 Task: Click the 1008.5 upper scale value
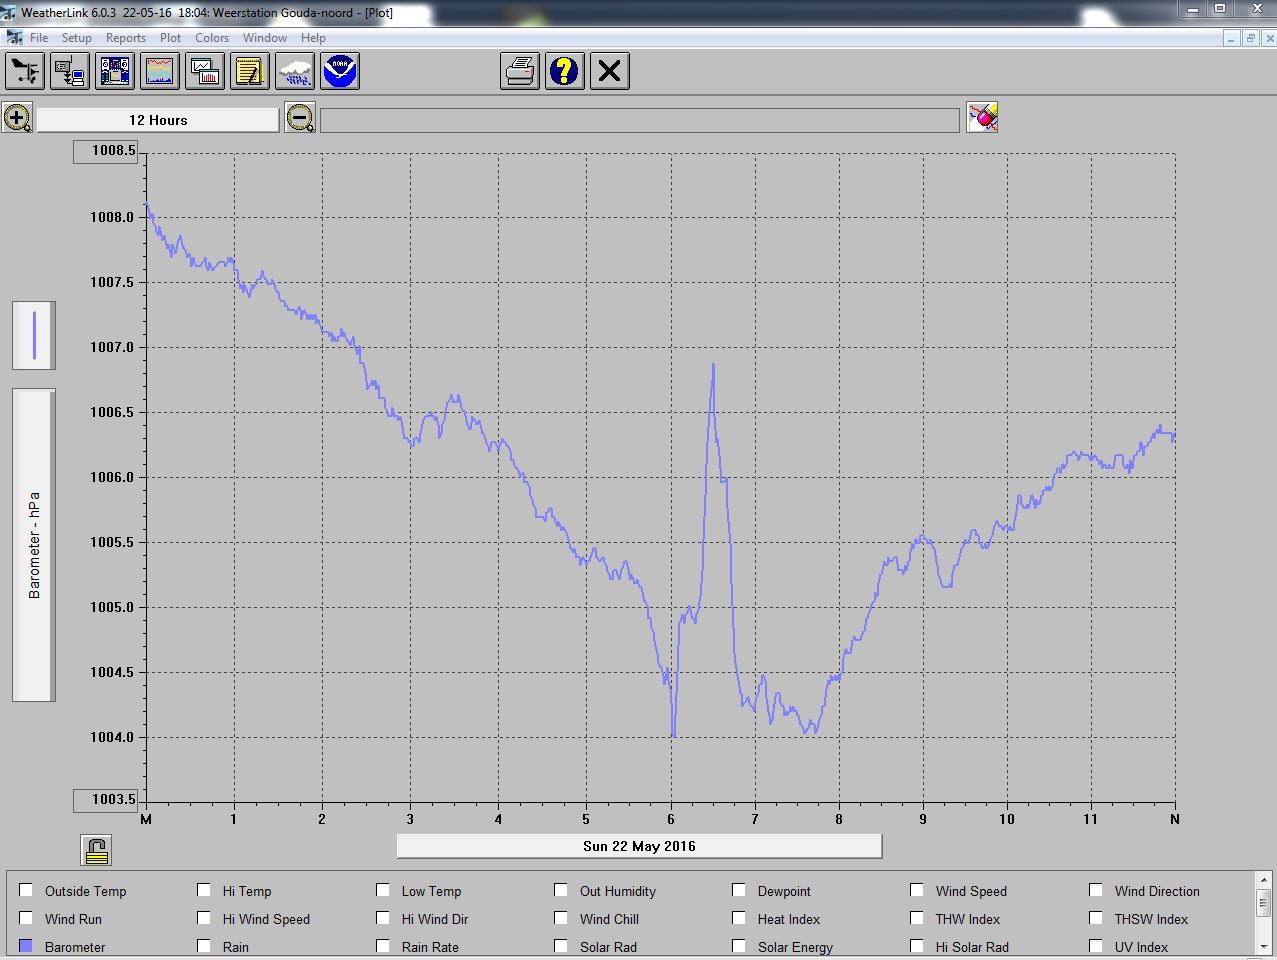click(x=105, y=151)
